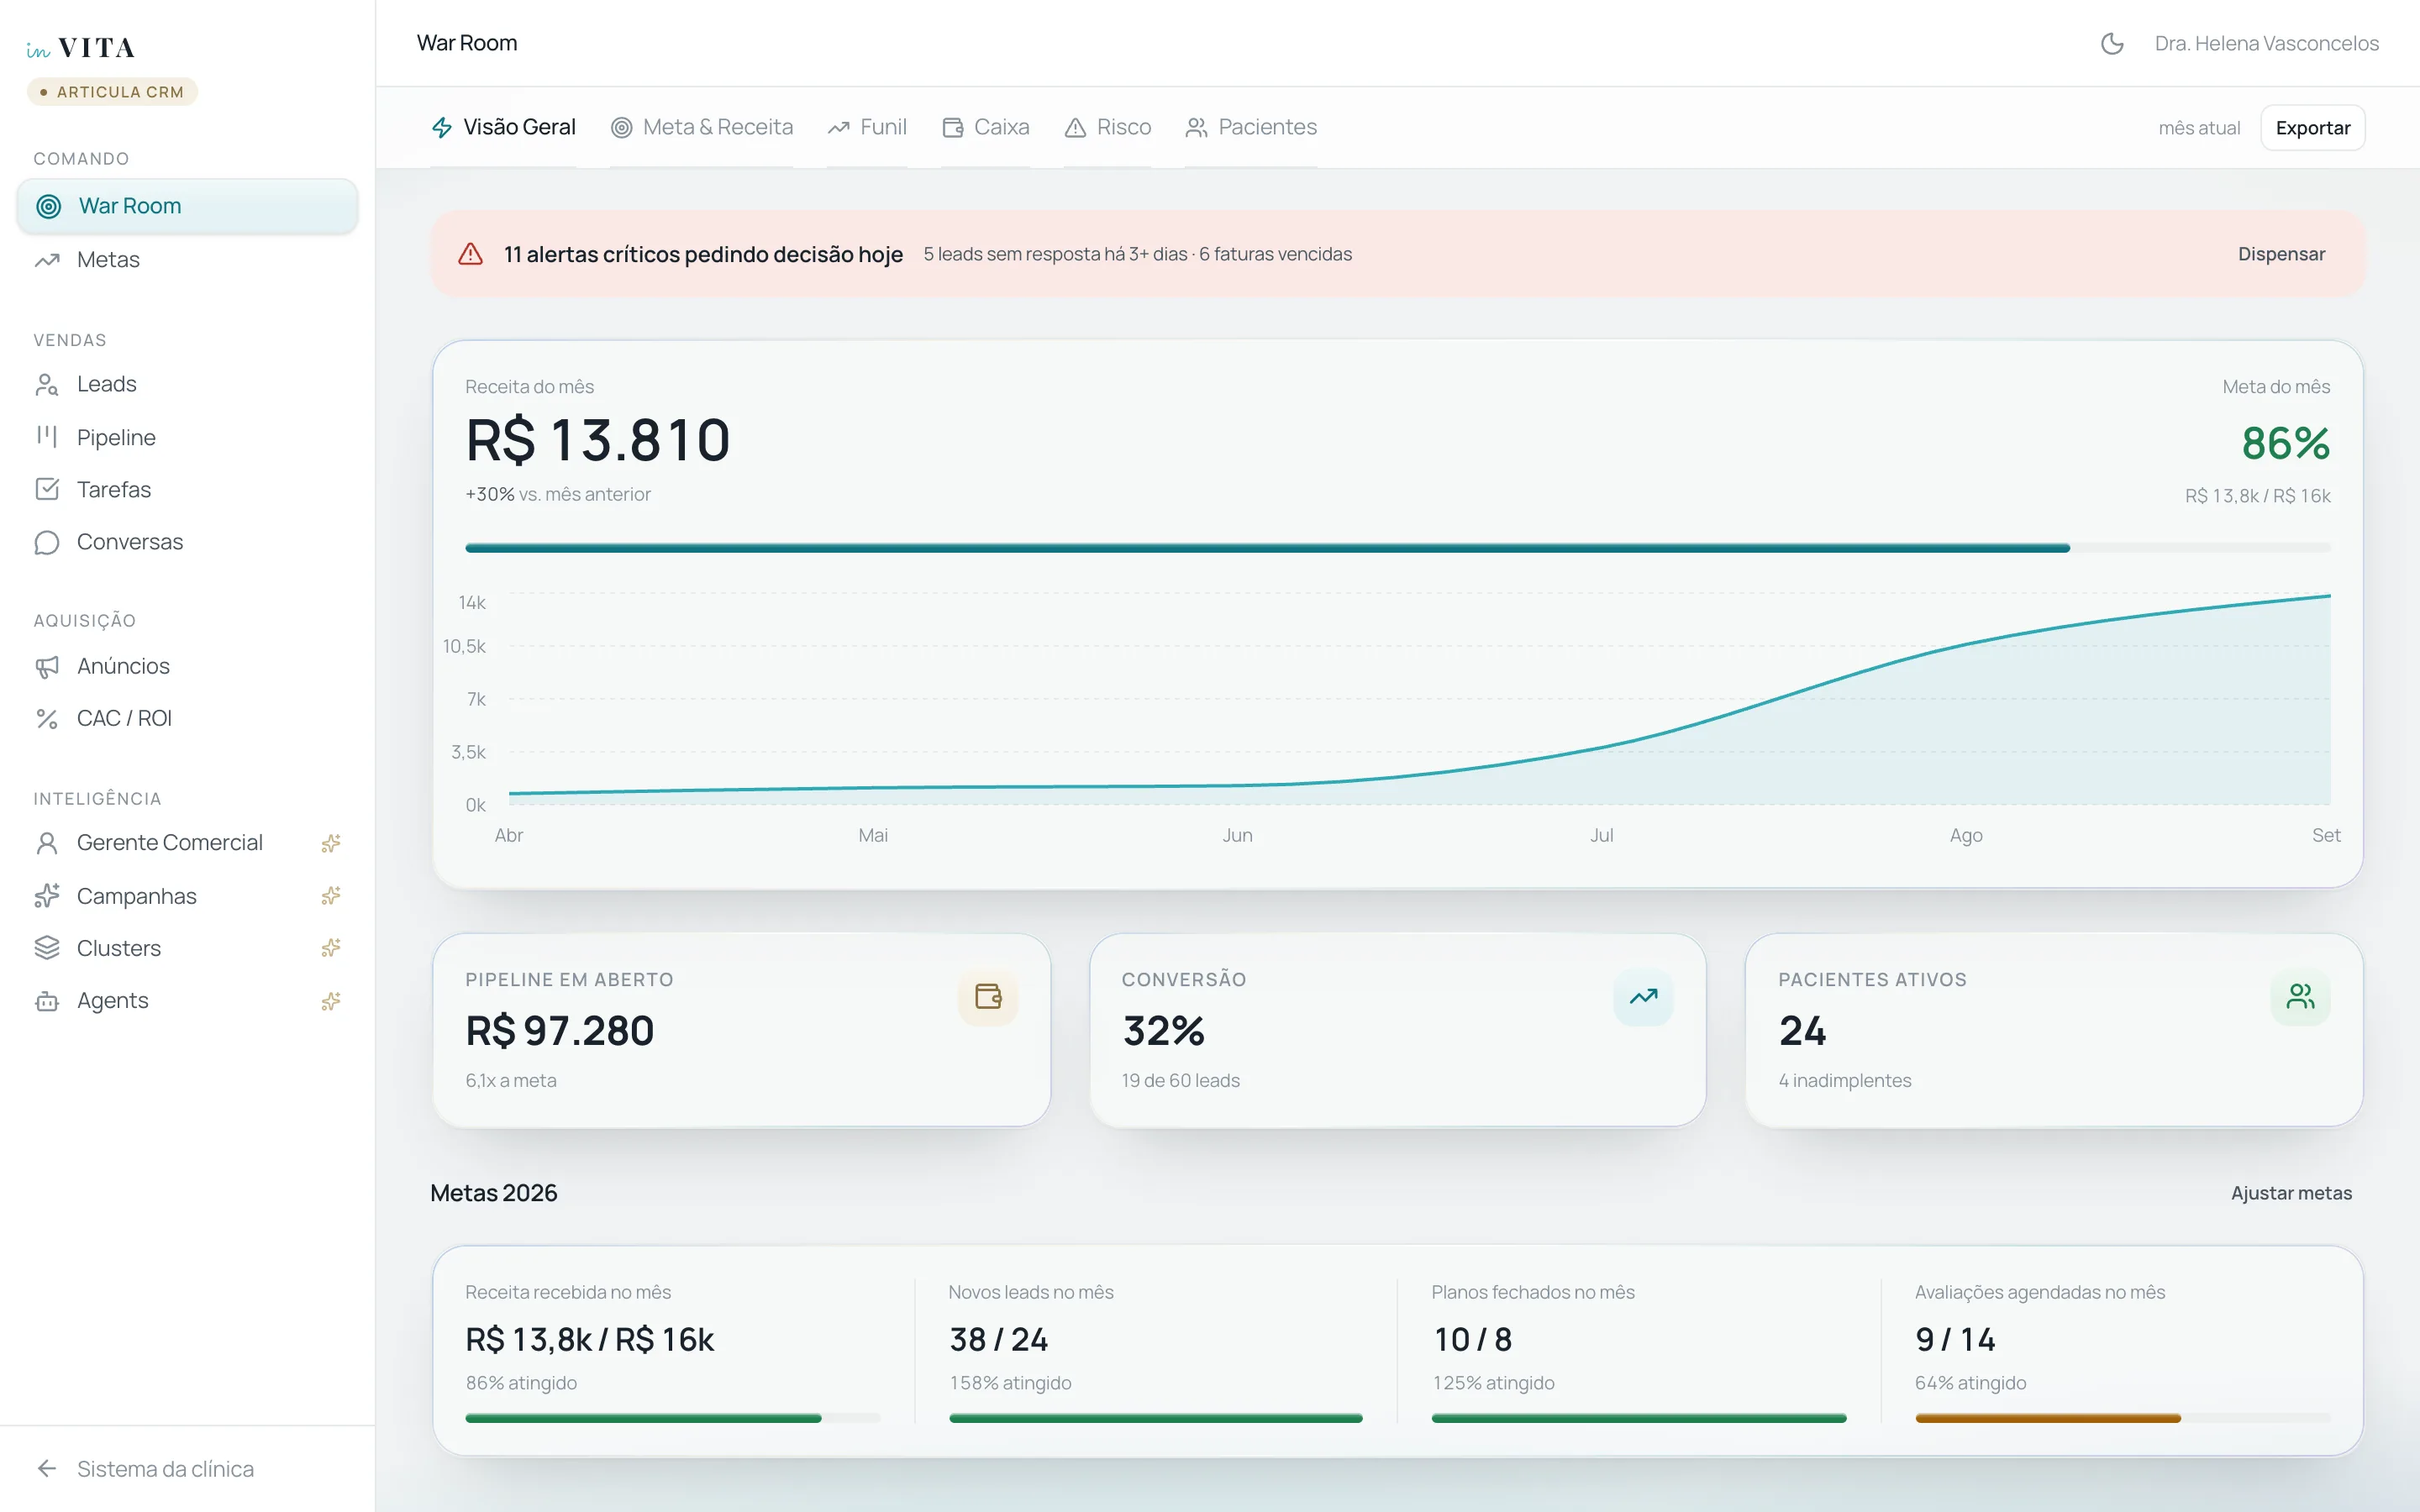
Task: Click the "4 inadimplentes" text
Action: click(x=1844, y=1080)
